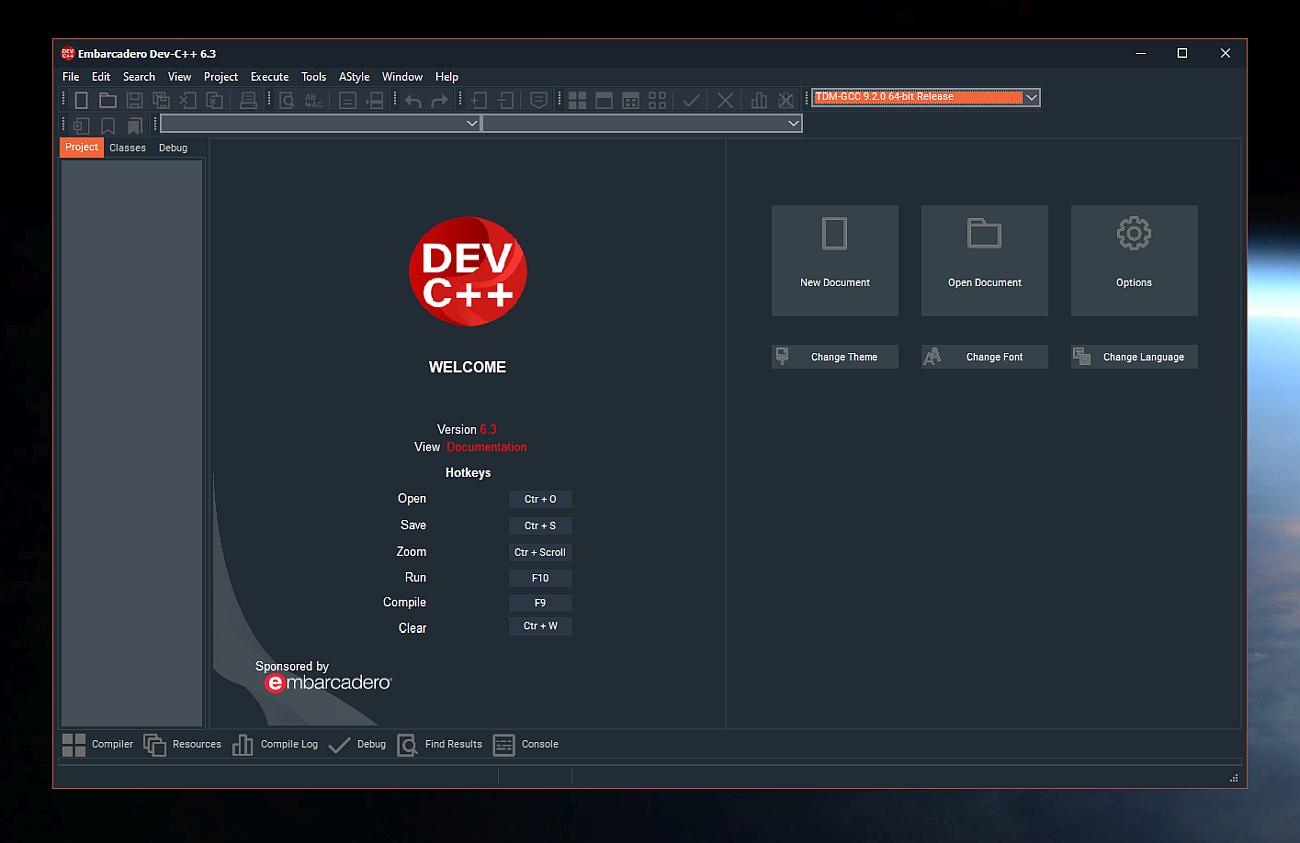Click the New Document tile
The image size is (1300, 843).
point(835,261)
